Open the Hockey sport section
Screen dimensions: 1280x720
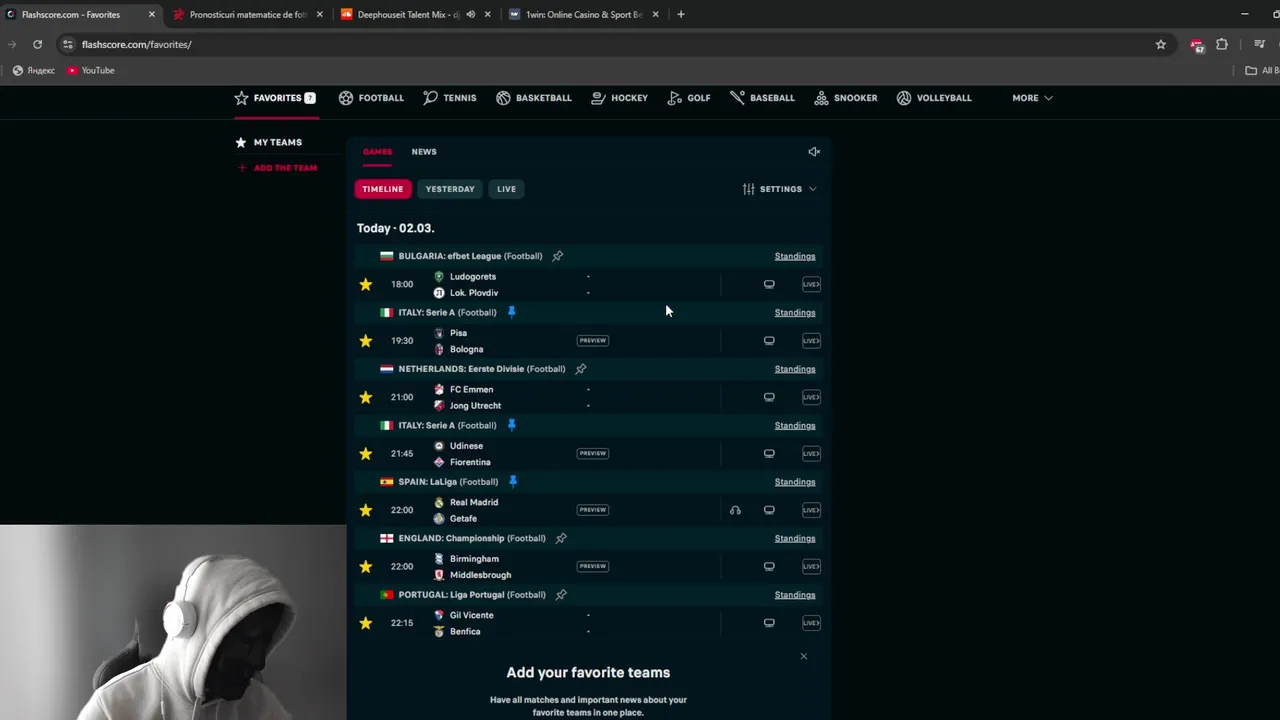(x=619, y=98)
